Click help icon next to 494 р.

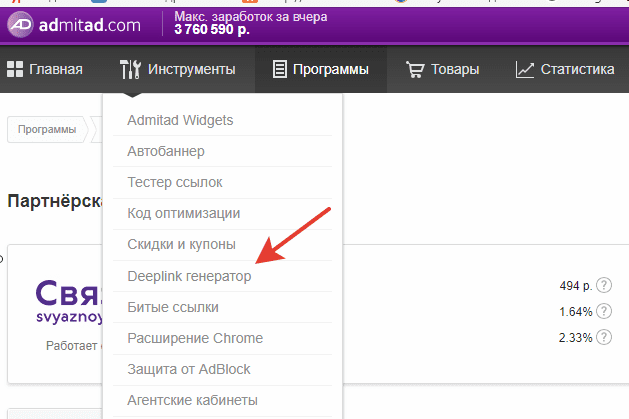(604, 285)
